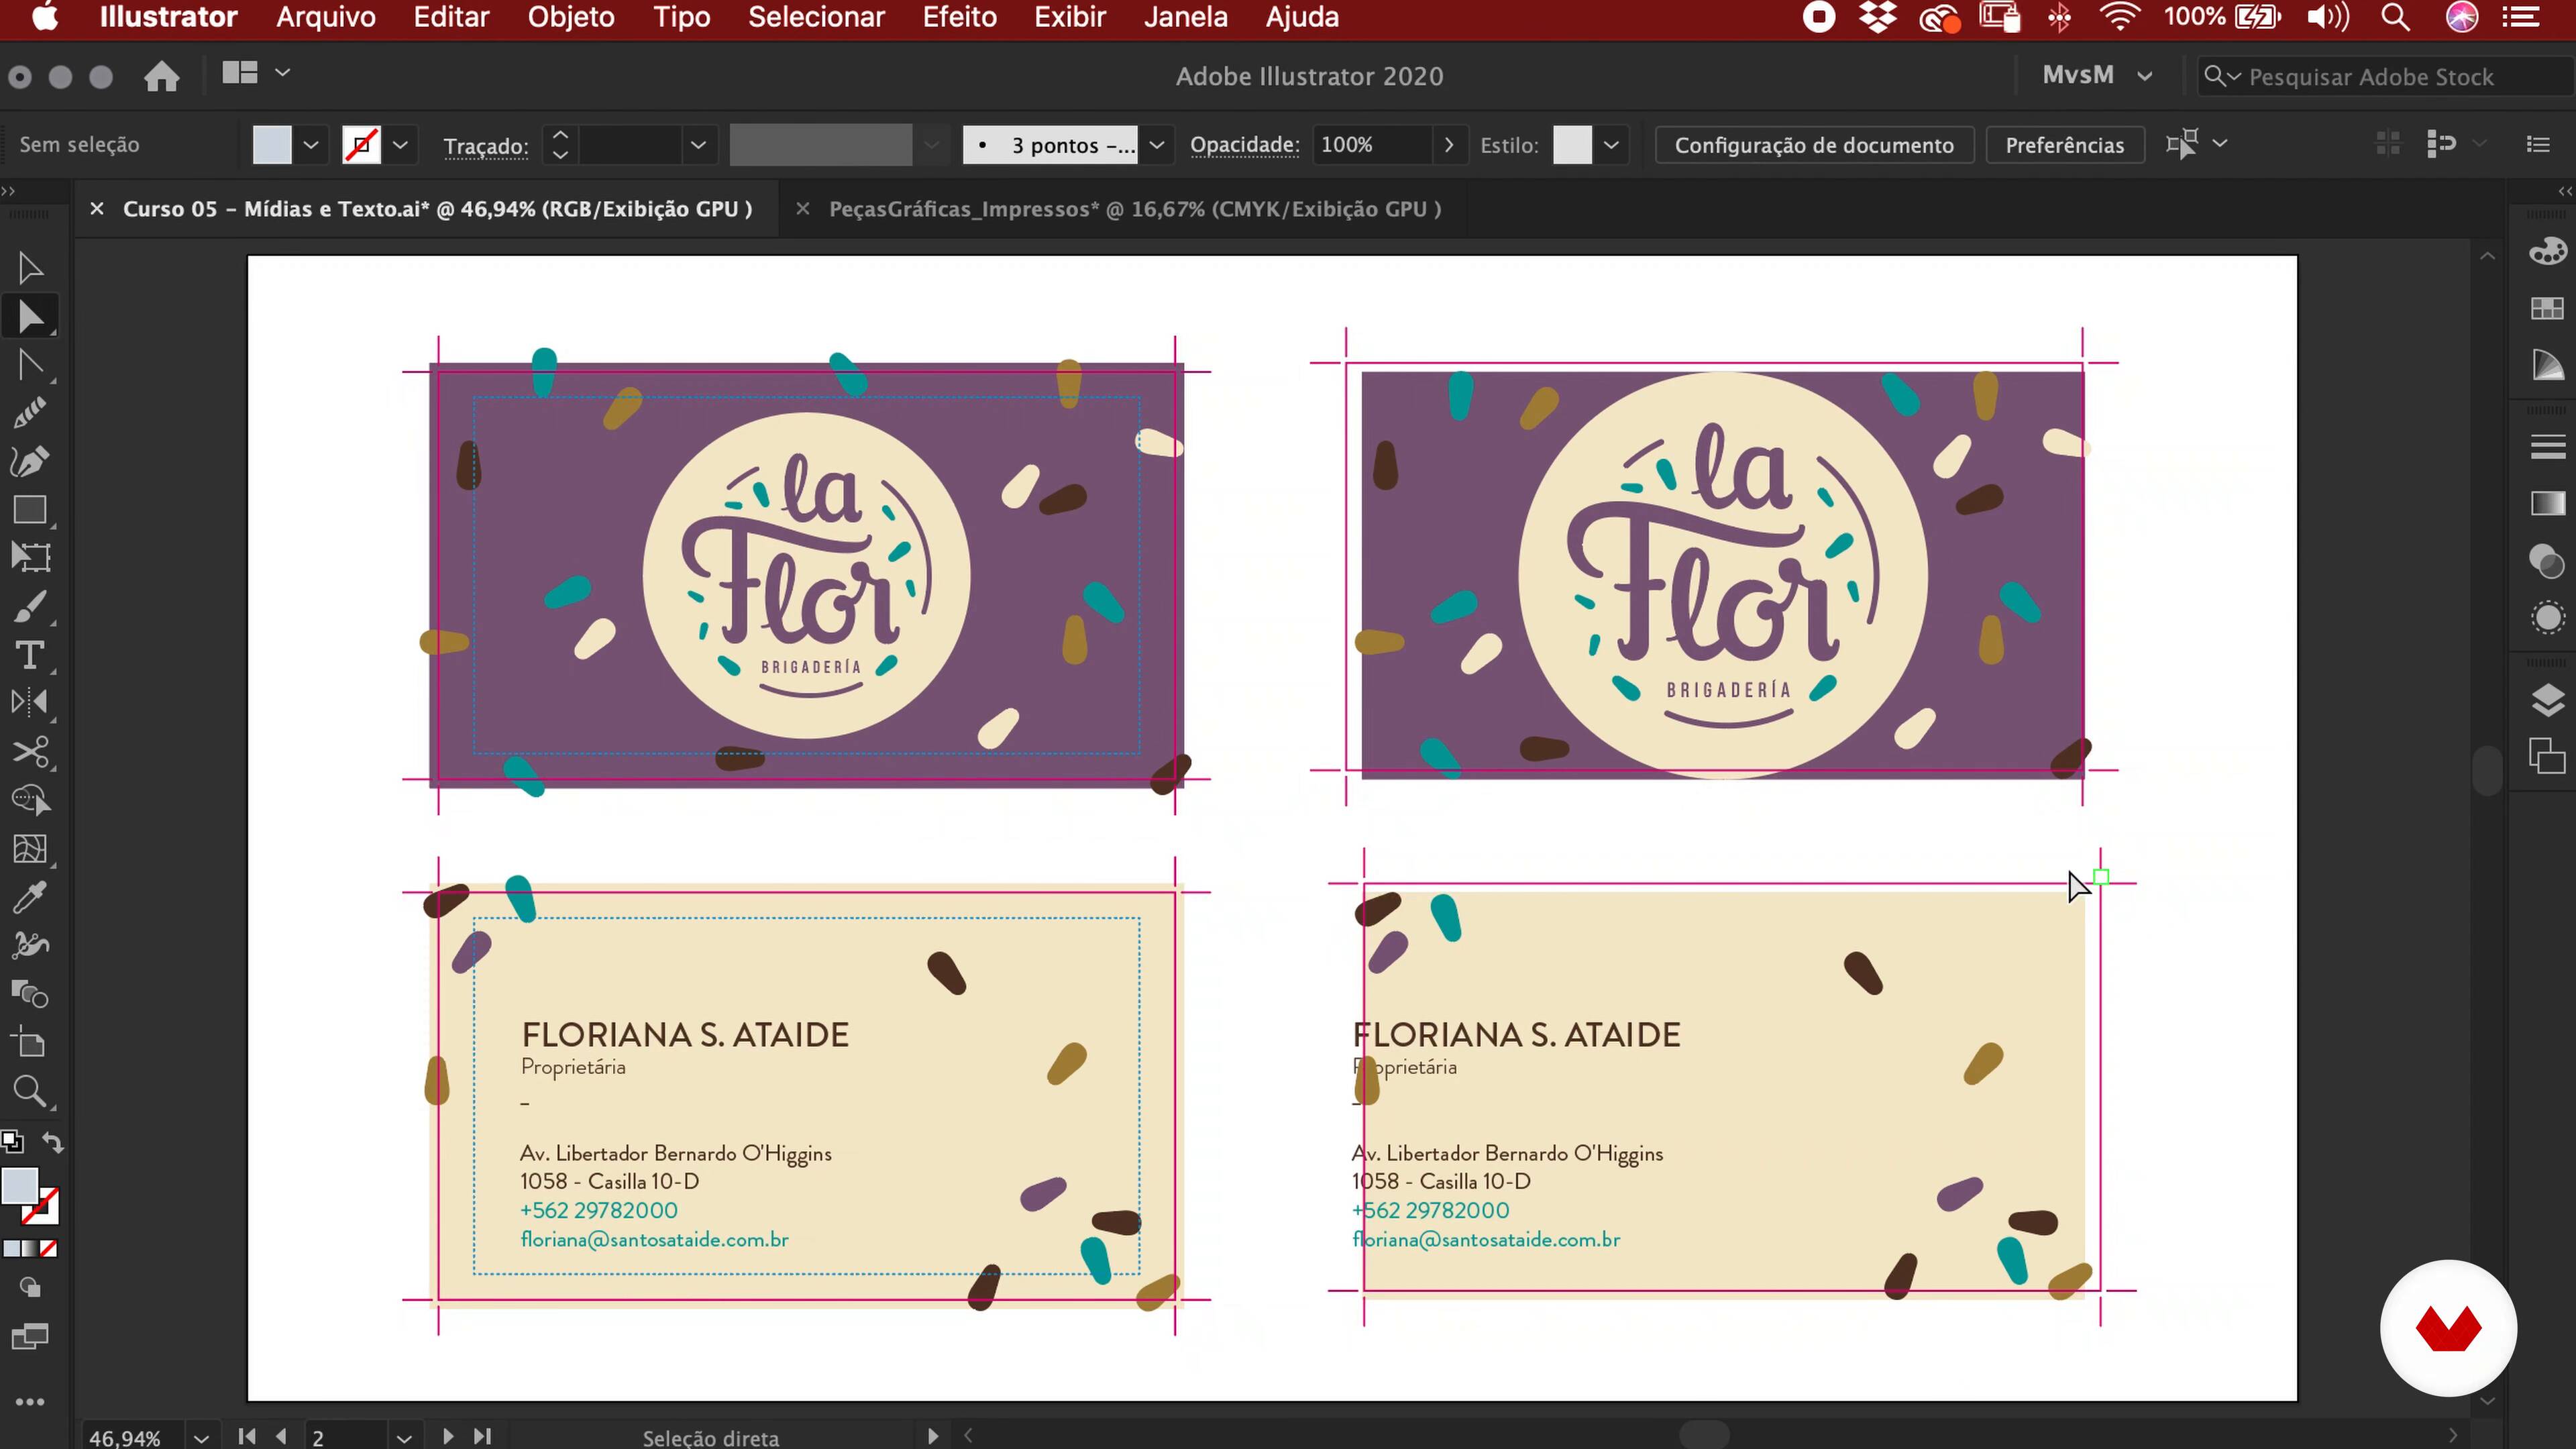The height and width of the screenshot is (1449, 2576).
Task: Click the Fill swatch in the toolbar
Action: 20,1186
